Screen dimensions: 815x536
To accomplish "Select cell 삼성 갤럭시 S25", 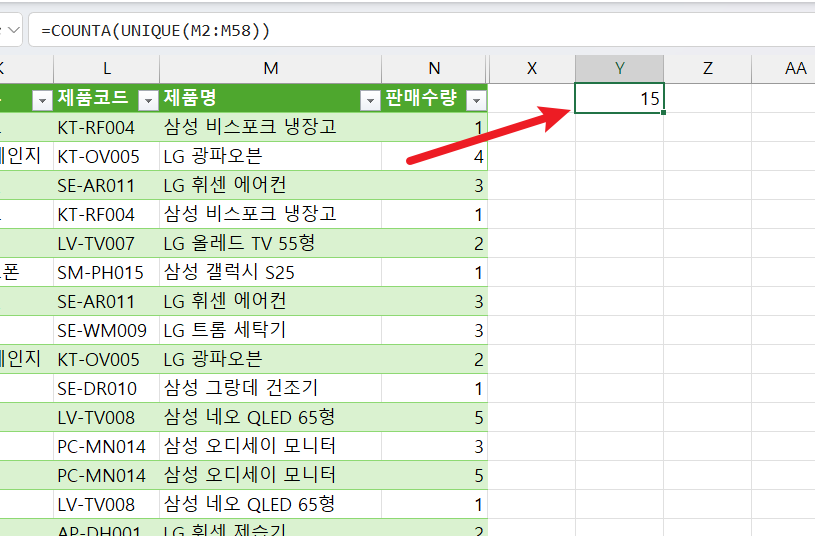I will (270, 272).
